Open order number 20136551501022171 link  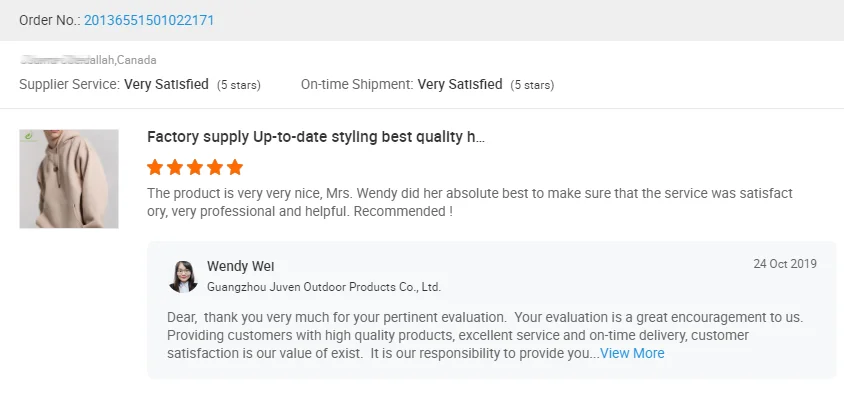149,20
